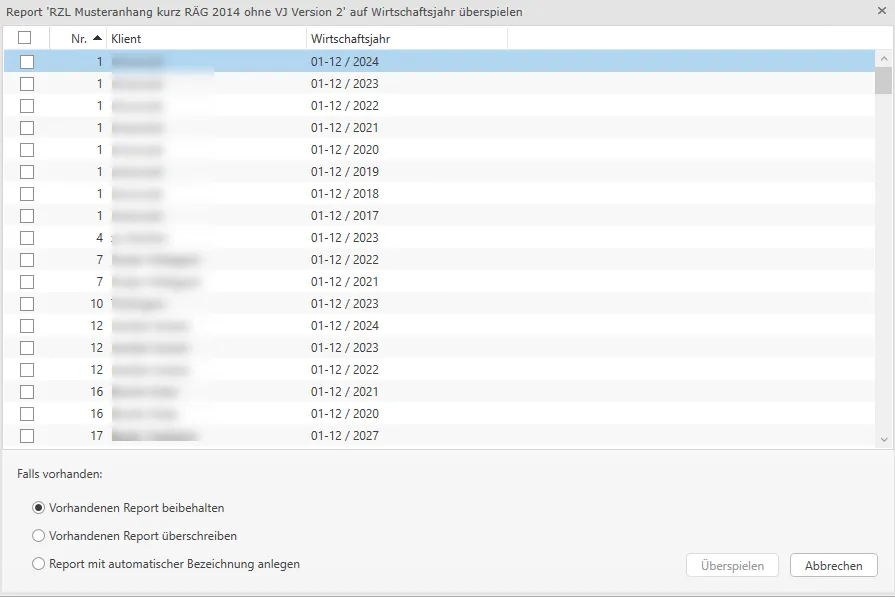Grab the vertical scrollbar thumb
Image resolution: width=895 pixels, height=597 pixels.
pyautogui.click(x=884, y=80)
